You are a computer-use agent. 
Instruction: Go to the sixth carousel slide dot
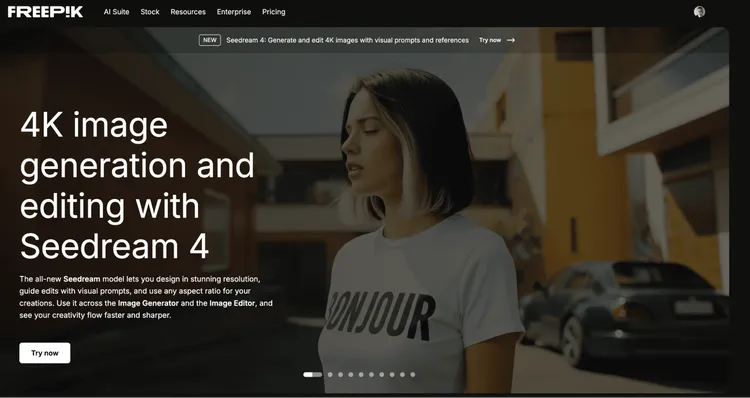point(371,375)
